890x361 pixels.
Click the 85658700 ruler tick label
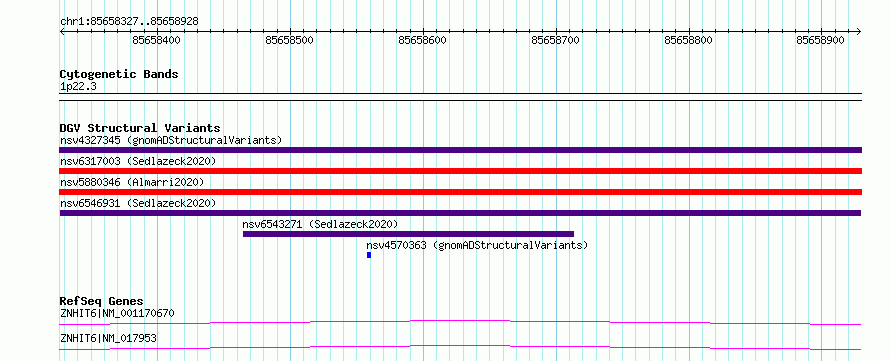click(x=555, y=40)
